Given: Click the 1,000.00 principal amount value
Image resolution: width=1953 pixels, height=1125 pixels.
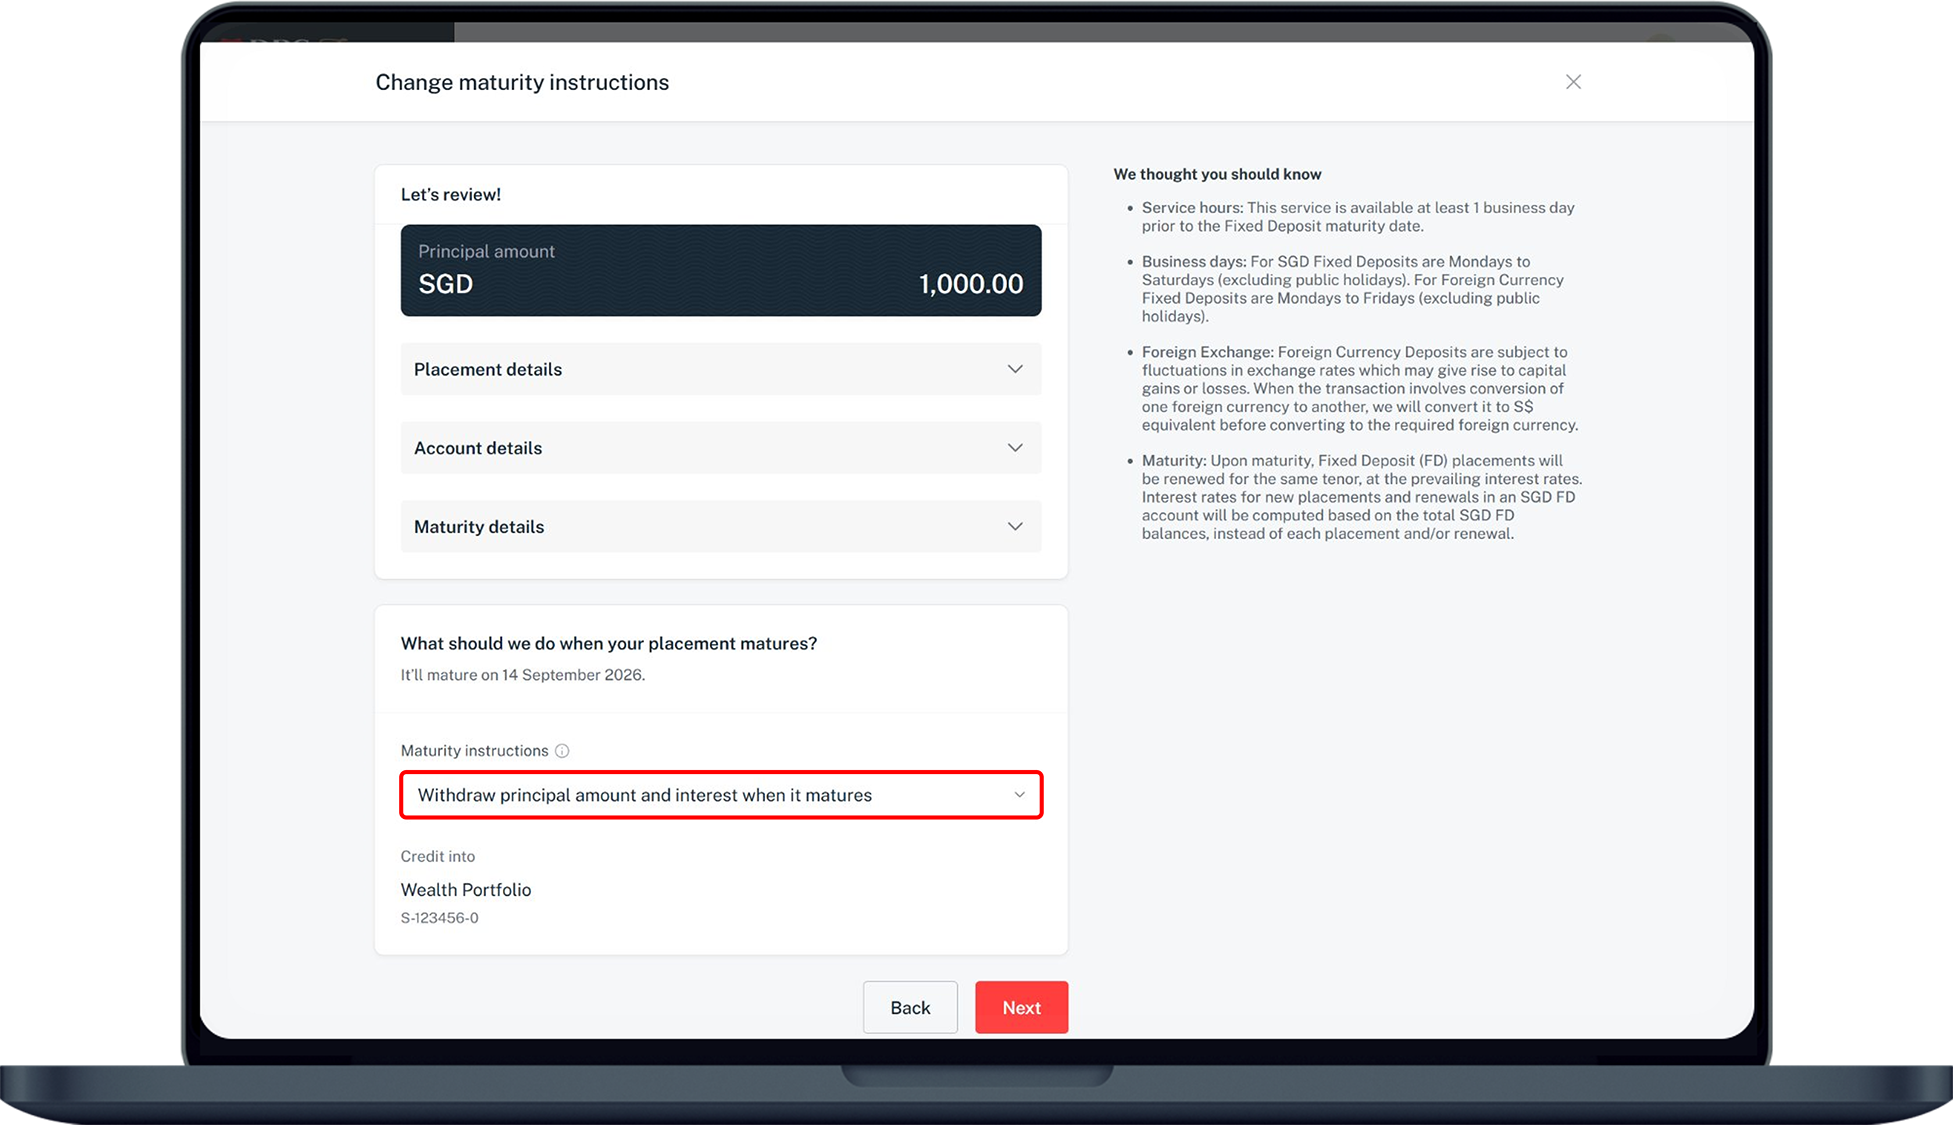Looking at the screenshot, I should tap(970, 284).
